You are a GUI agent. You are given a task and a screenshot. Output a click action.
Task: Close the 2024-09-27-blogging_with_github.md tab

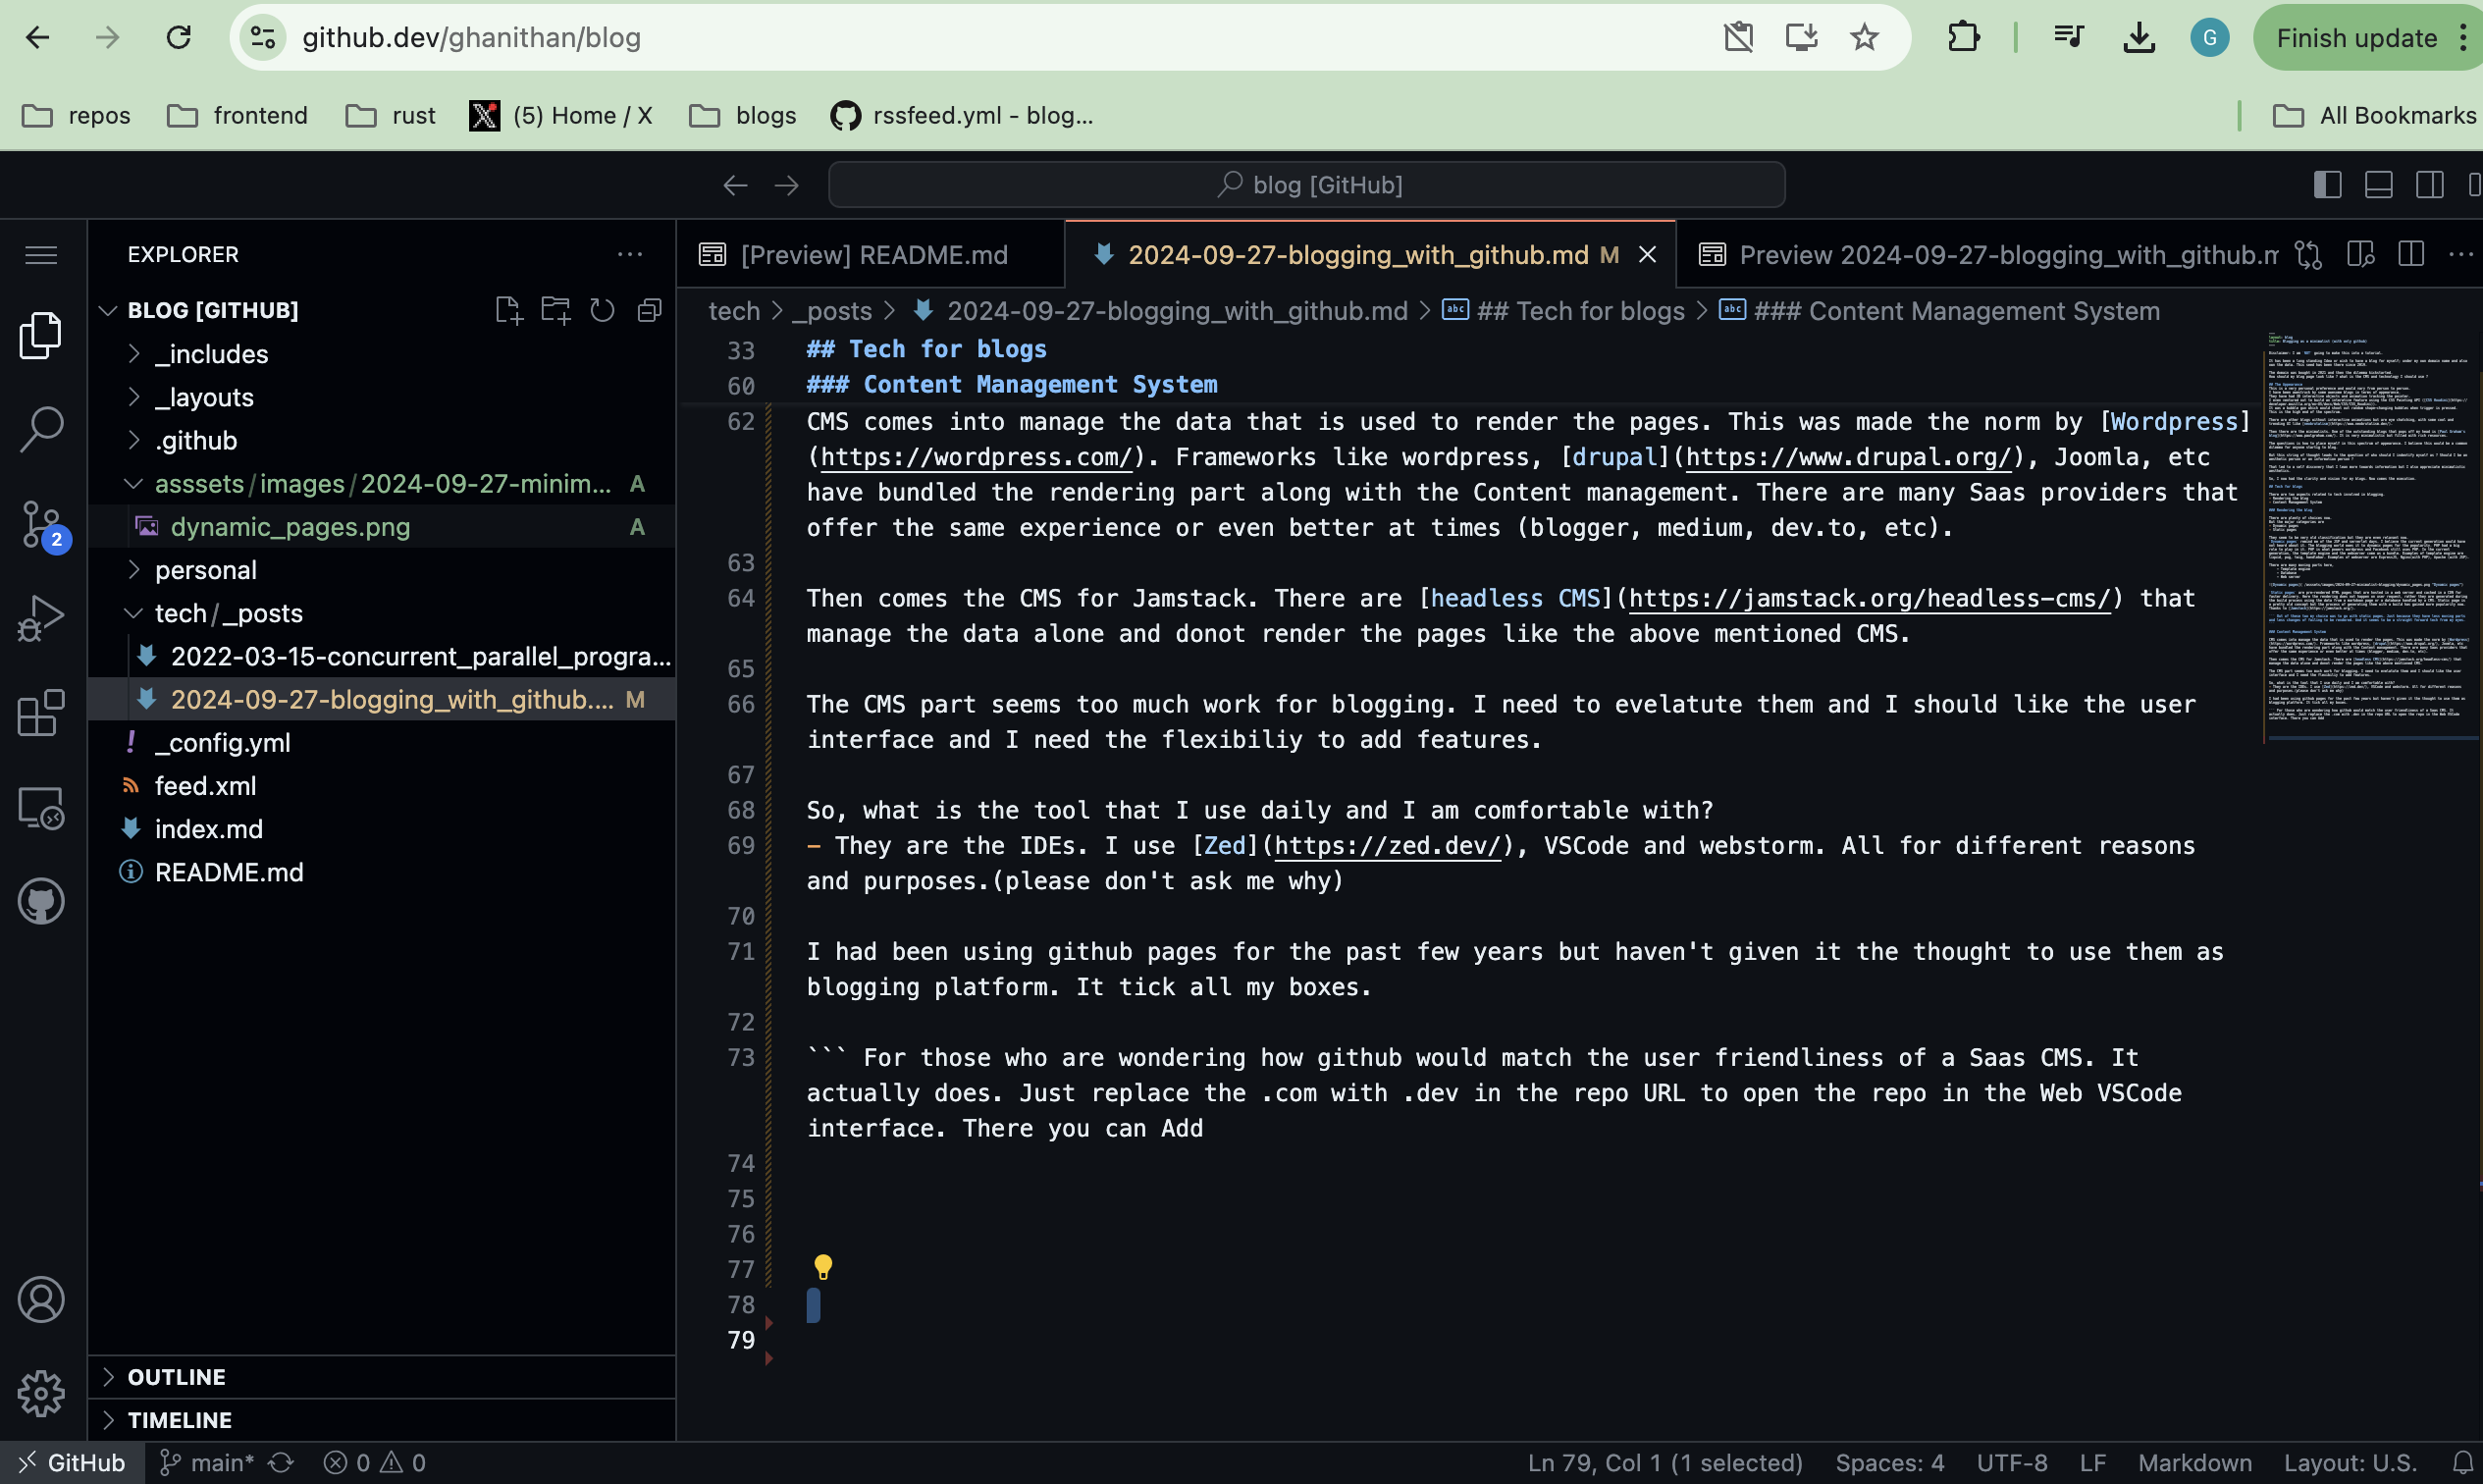tap(1647, 255)
